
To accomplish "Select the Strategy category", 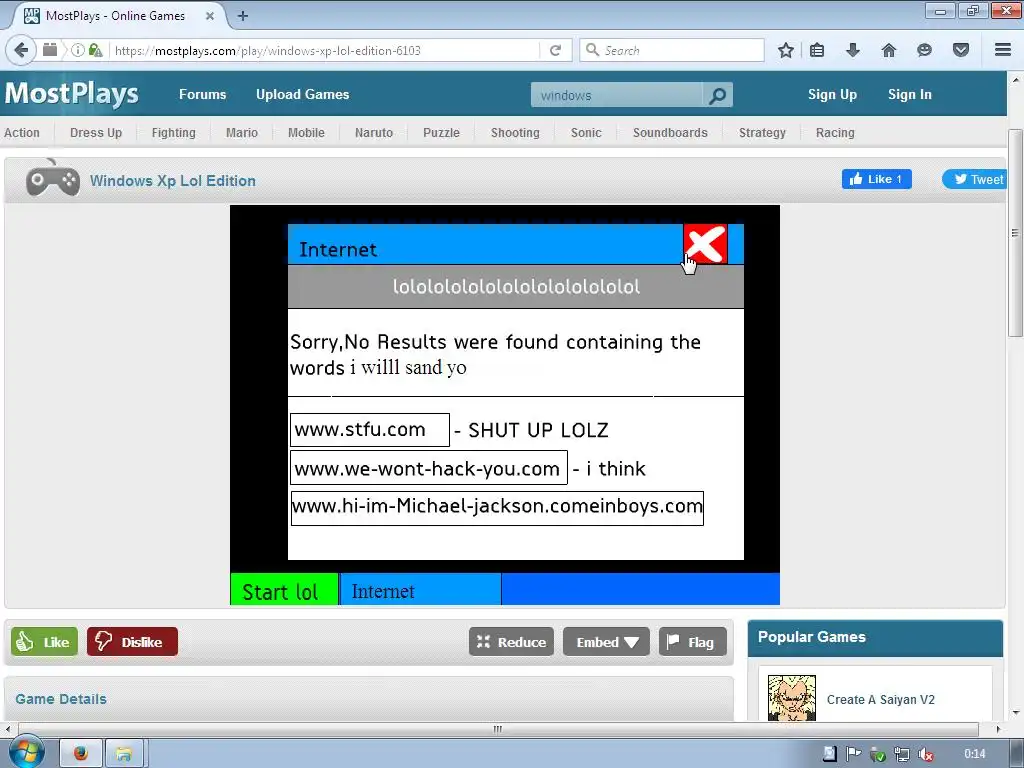I will click(762, 133).
